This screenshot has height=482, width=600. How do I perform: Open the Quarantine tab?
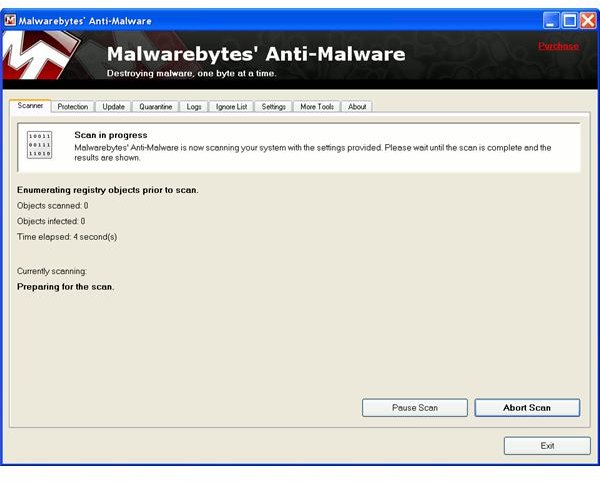(155, 107)
